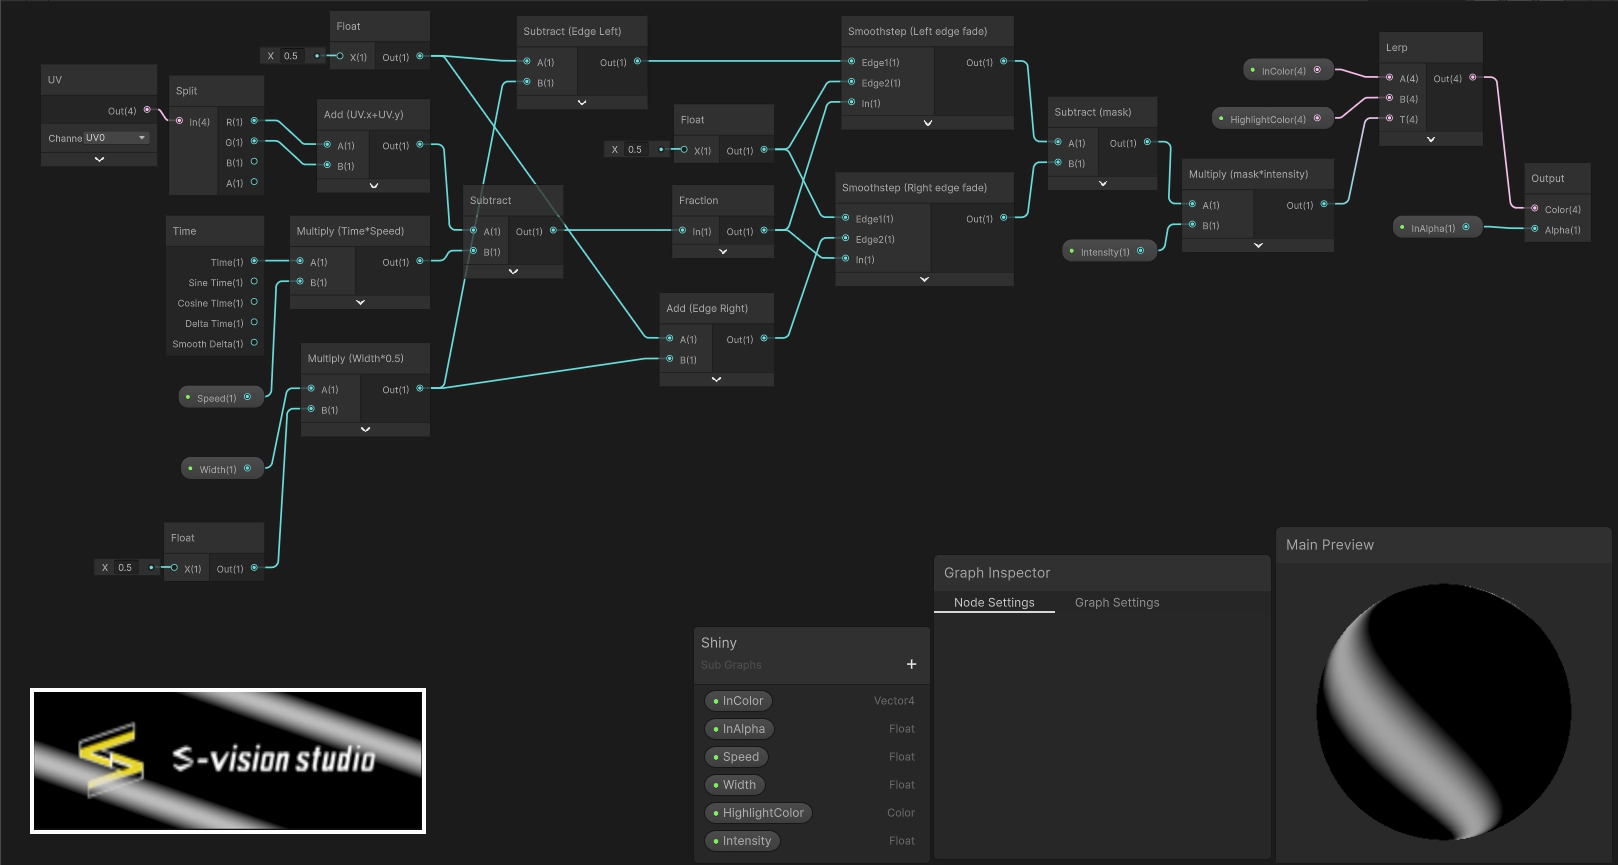The width and height of the screenshot is (1618, 865).
Task: Click Out(1) port of Multiply (mask*intensity)
Action: (1324, 204)
